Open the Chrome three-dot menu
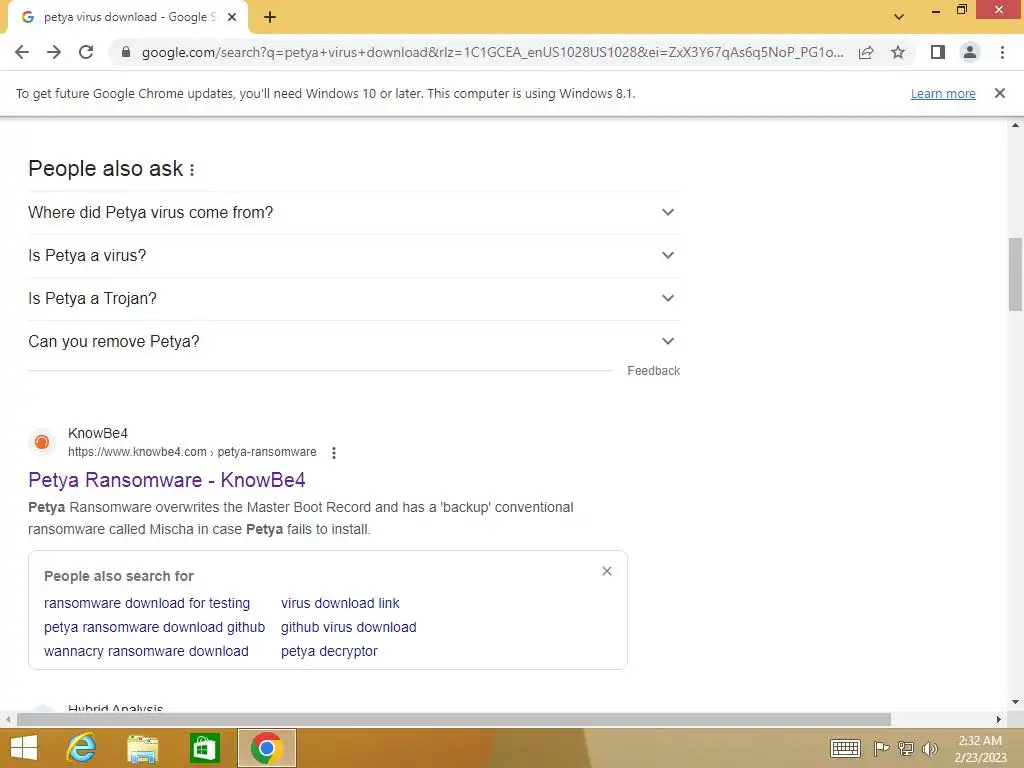This screenshot has height=768, width=1024. point(1002,52)
